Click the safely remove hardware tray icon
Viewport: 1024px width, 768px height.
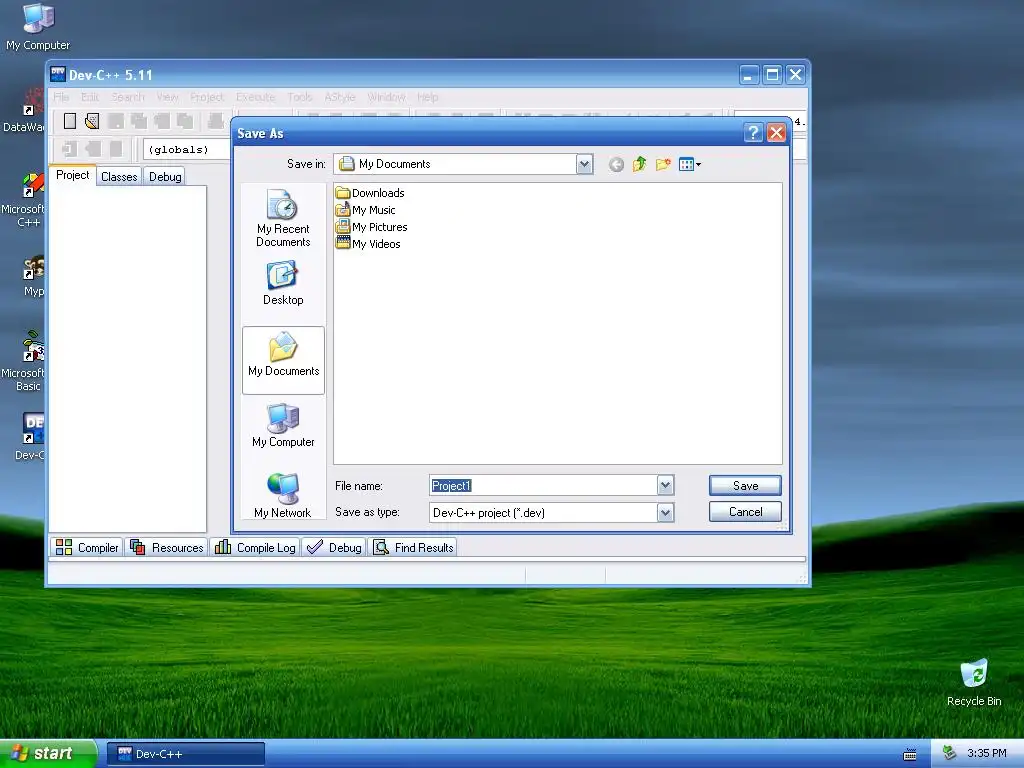pos(950,754)
